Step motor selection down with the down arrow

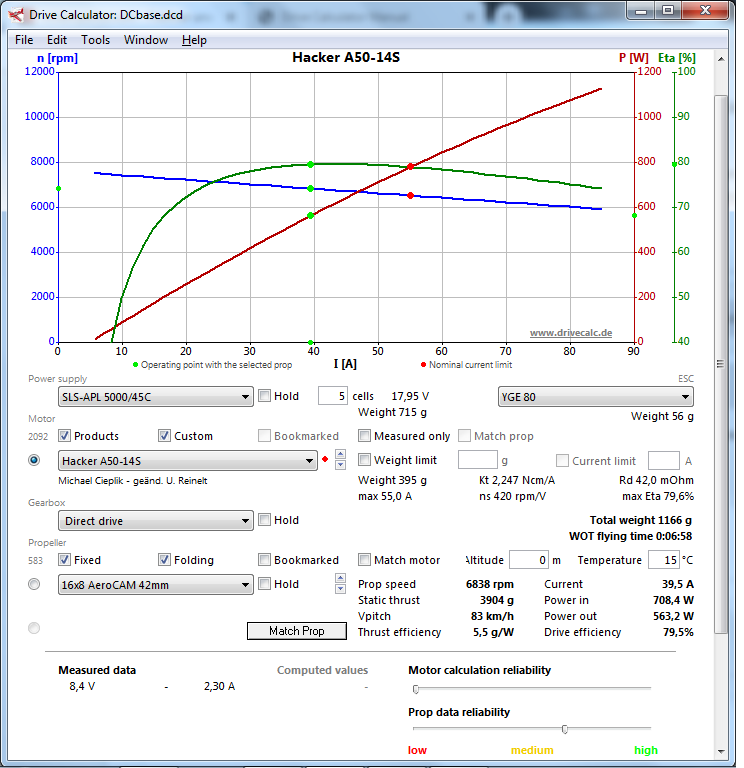(x=340, y=465)
